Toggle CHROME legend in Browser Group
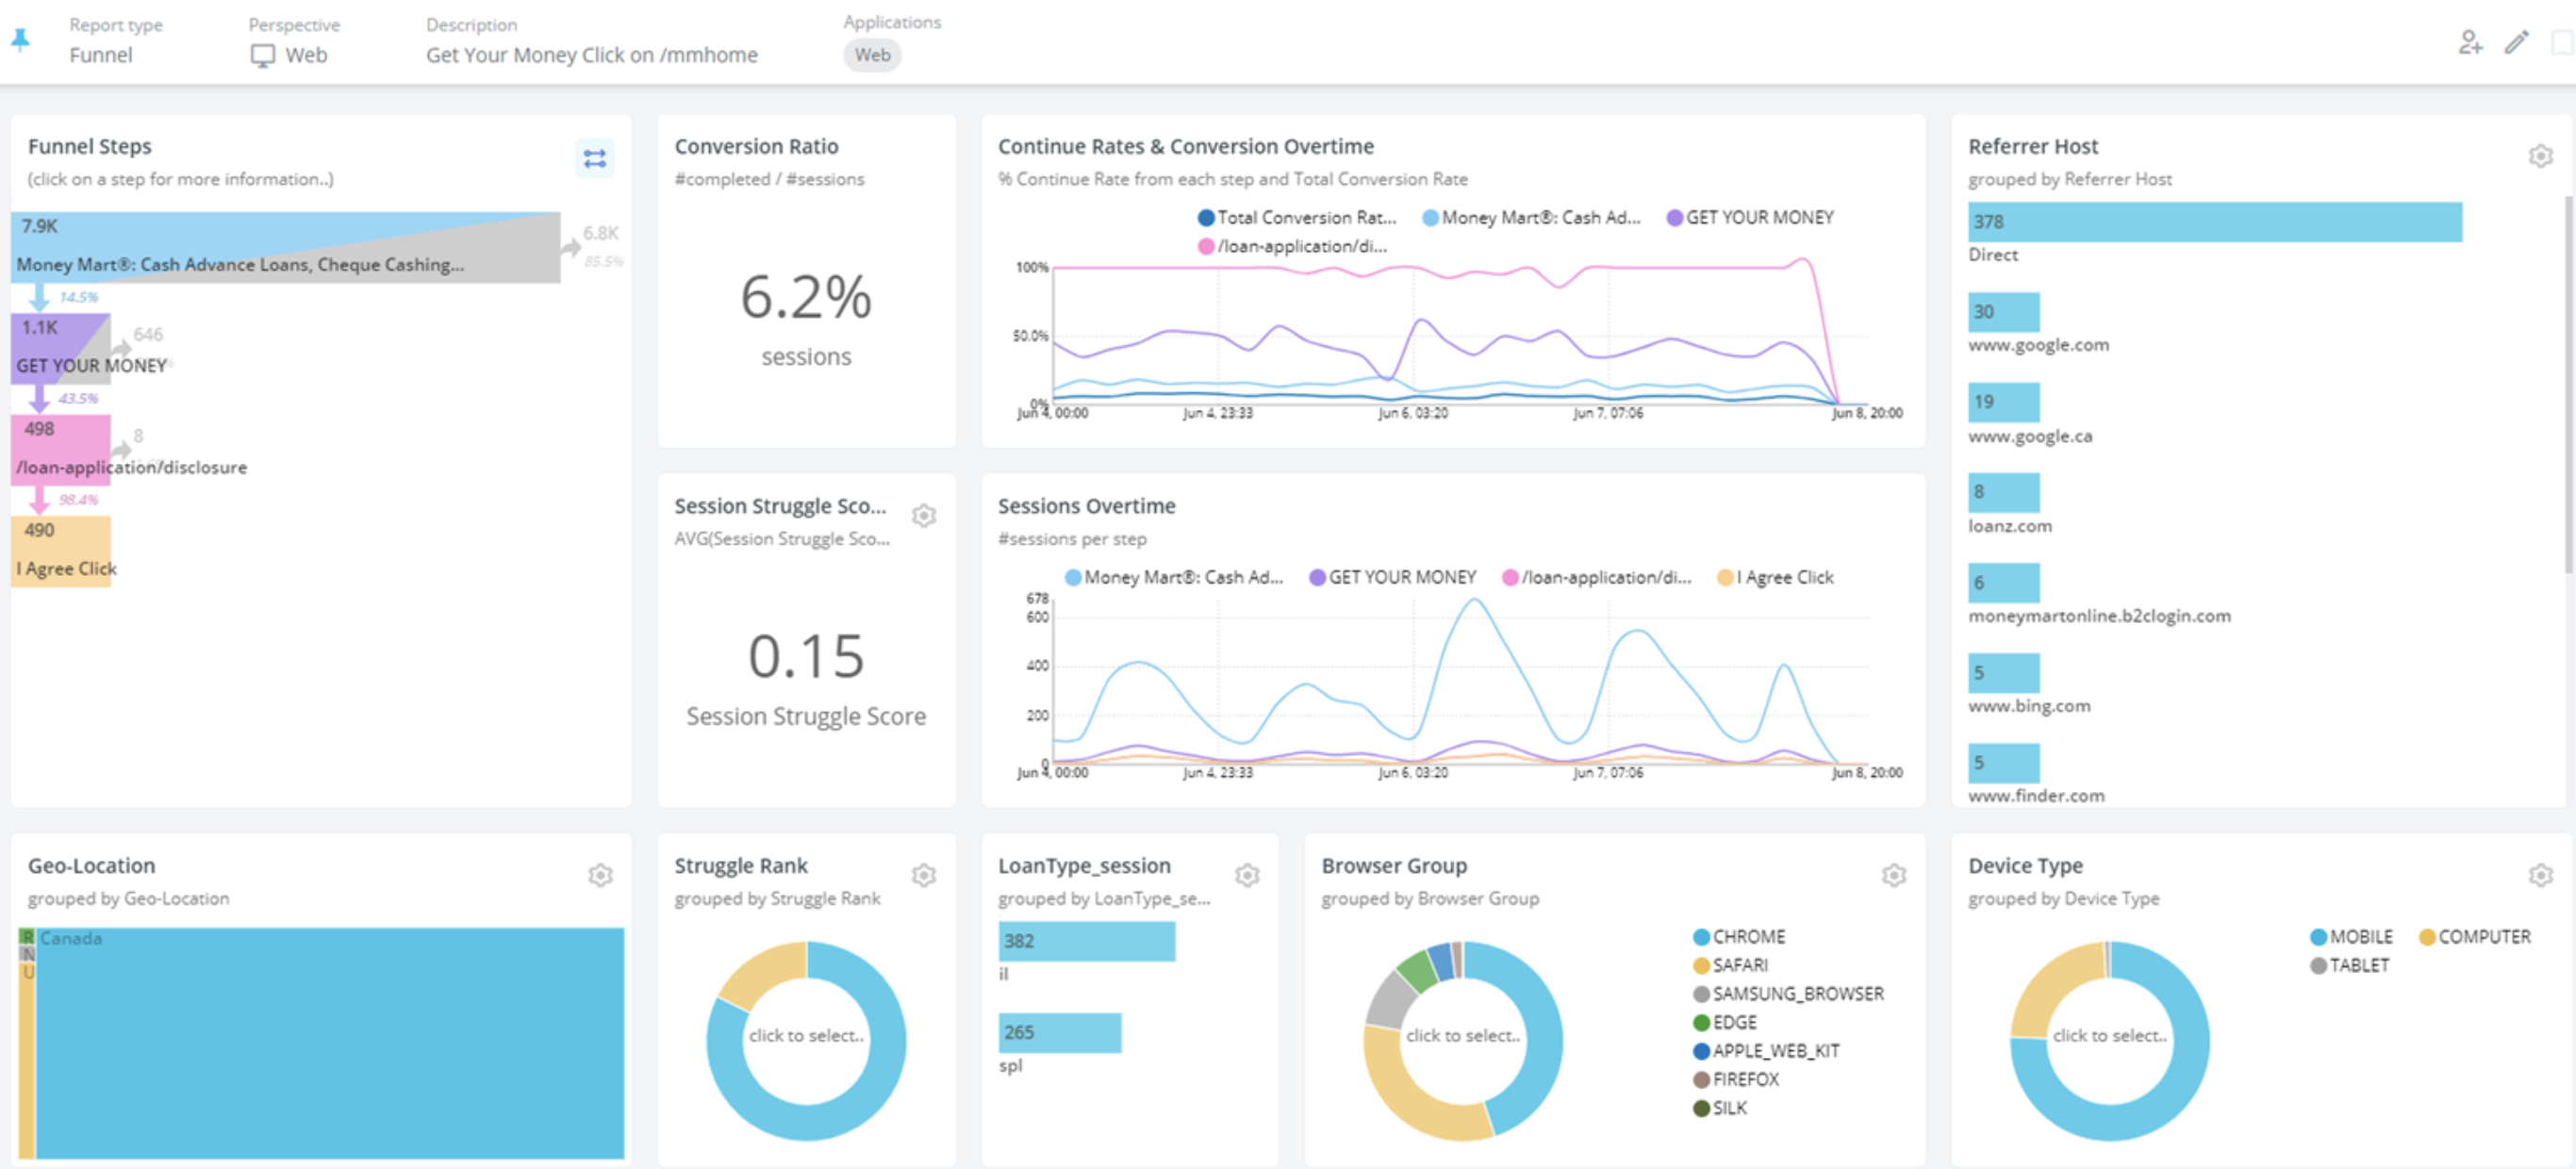Screen dimensions: 2576x1169 click(1739, 937)
